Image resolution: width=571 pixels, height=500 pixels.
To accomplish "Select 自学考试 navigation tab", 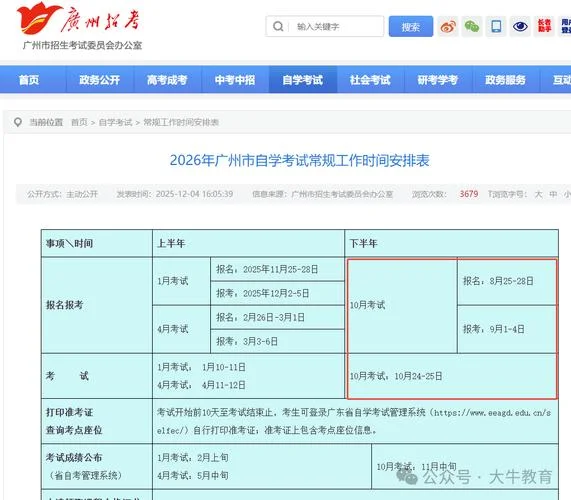I will pos(303,80).
